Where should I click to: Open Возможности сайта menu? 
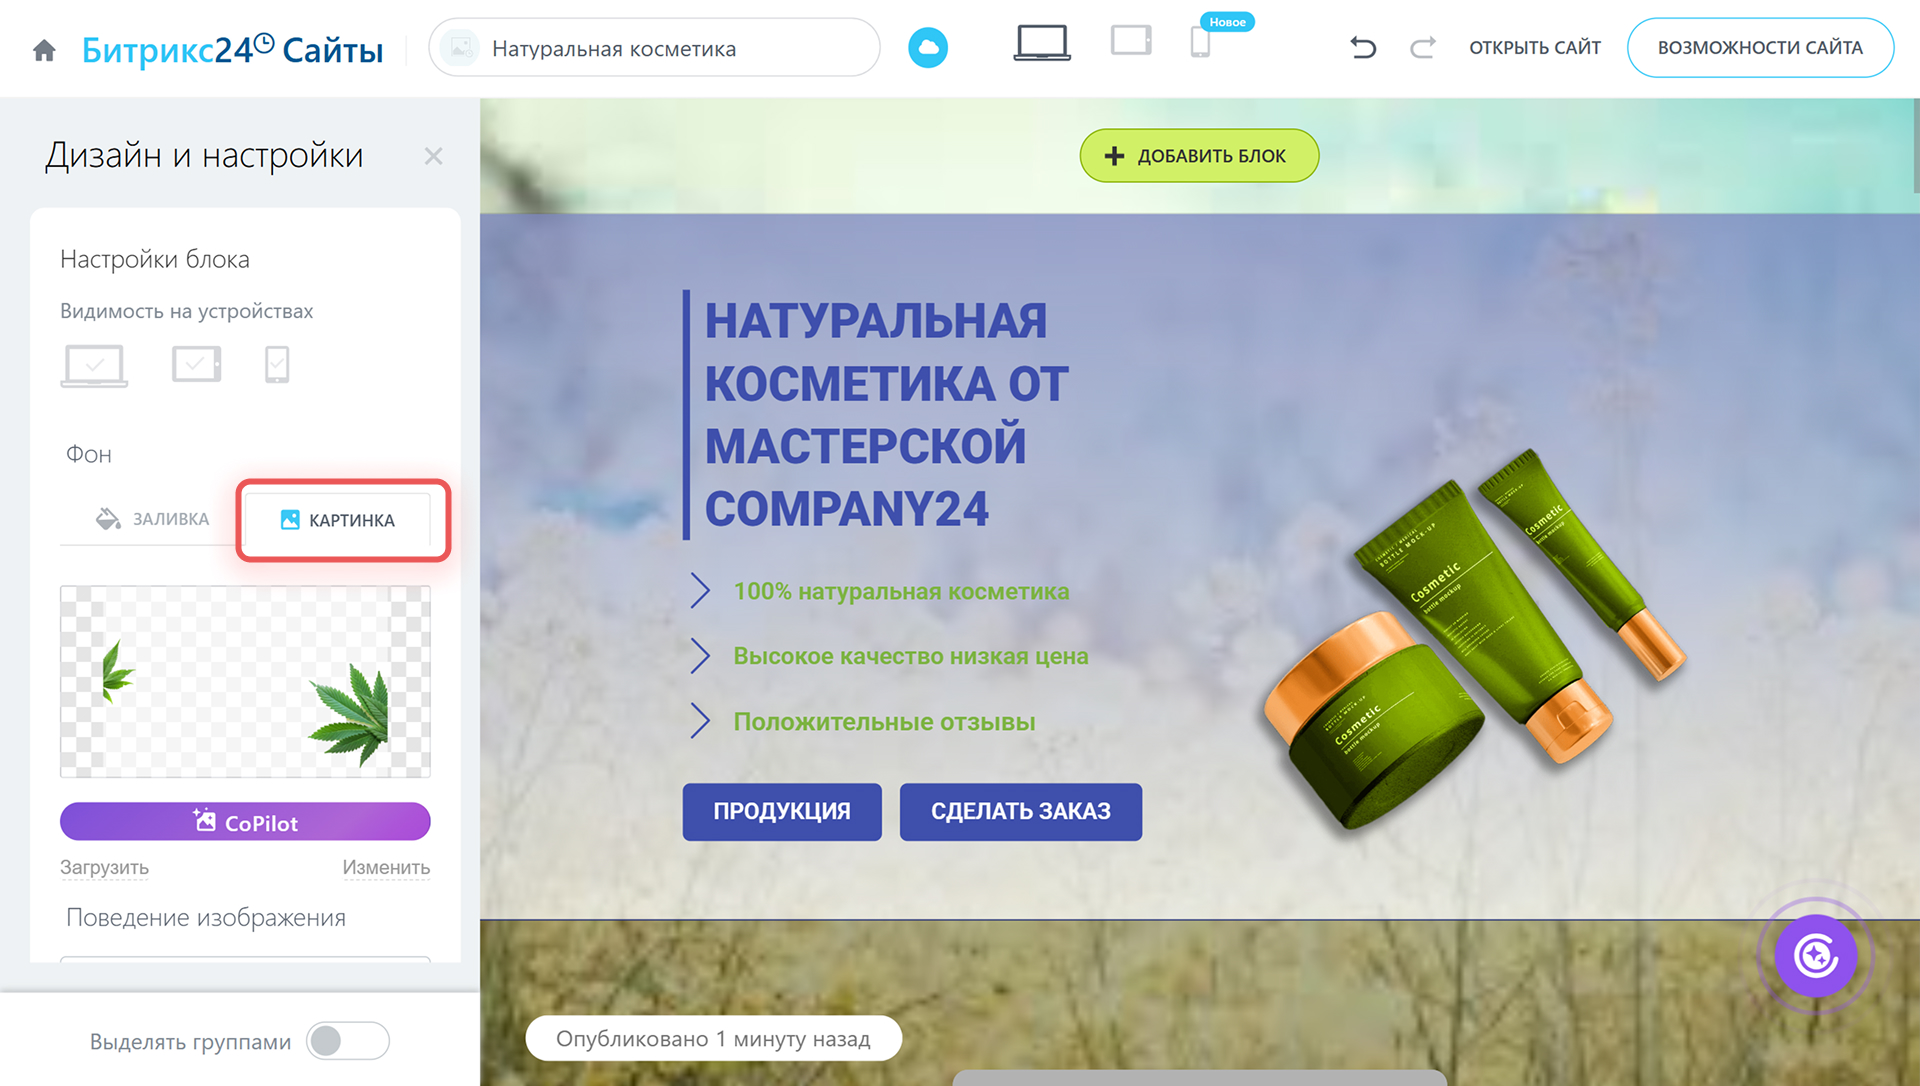point(1759,48)
